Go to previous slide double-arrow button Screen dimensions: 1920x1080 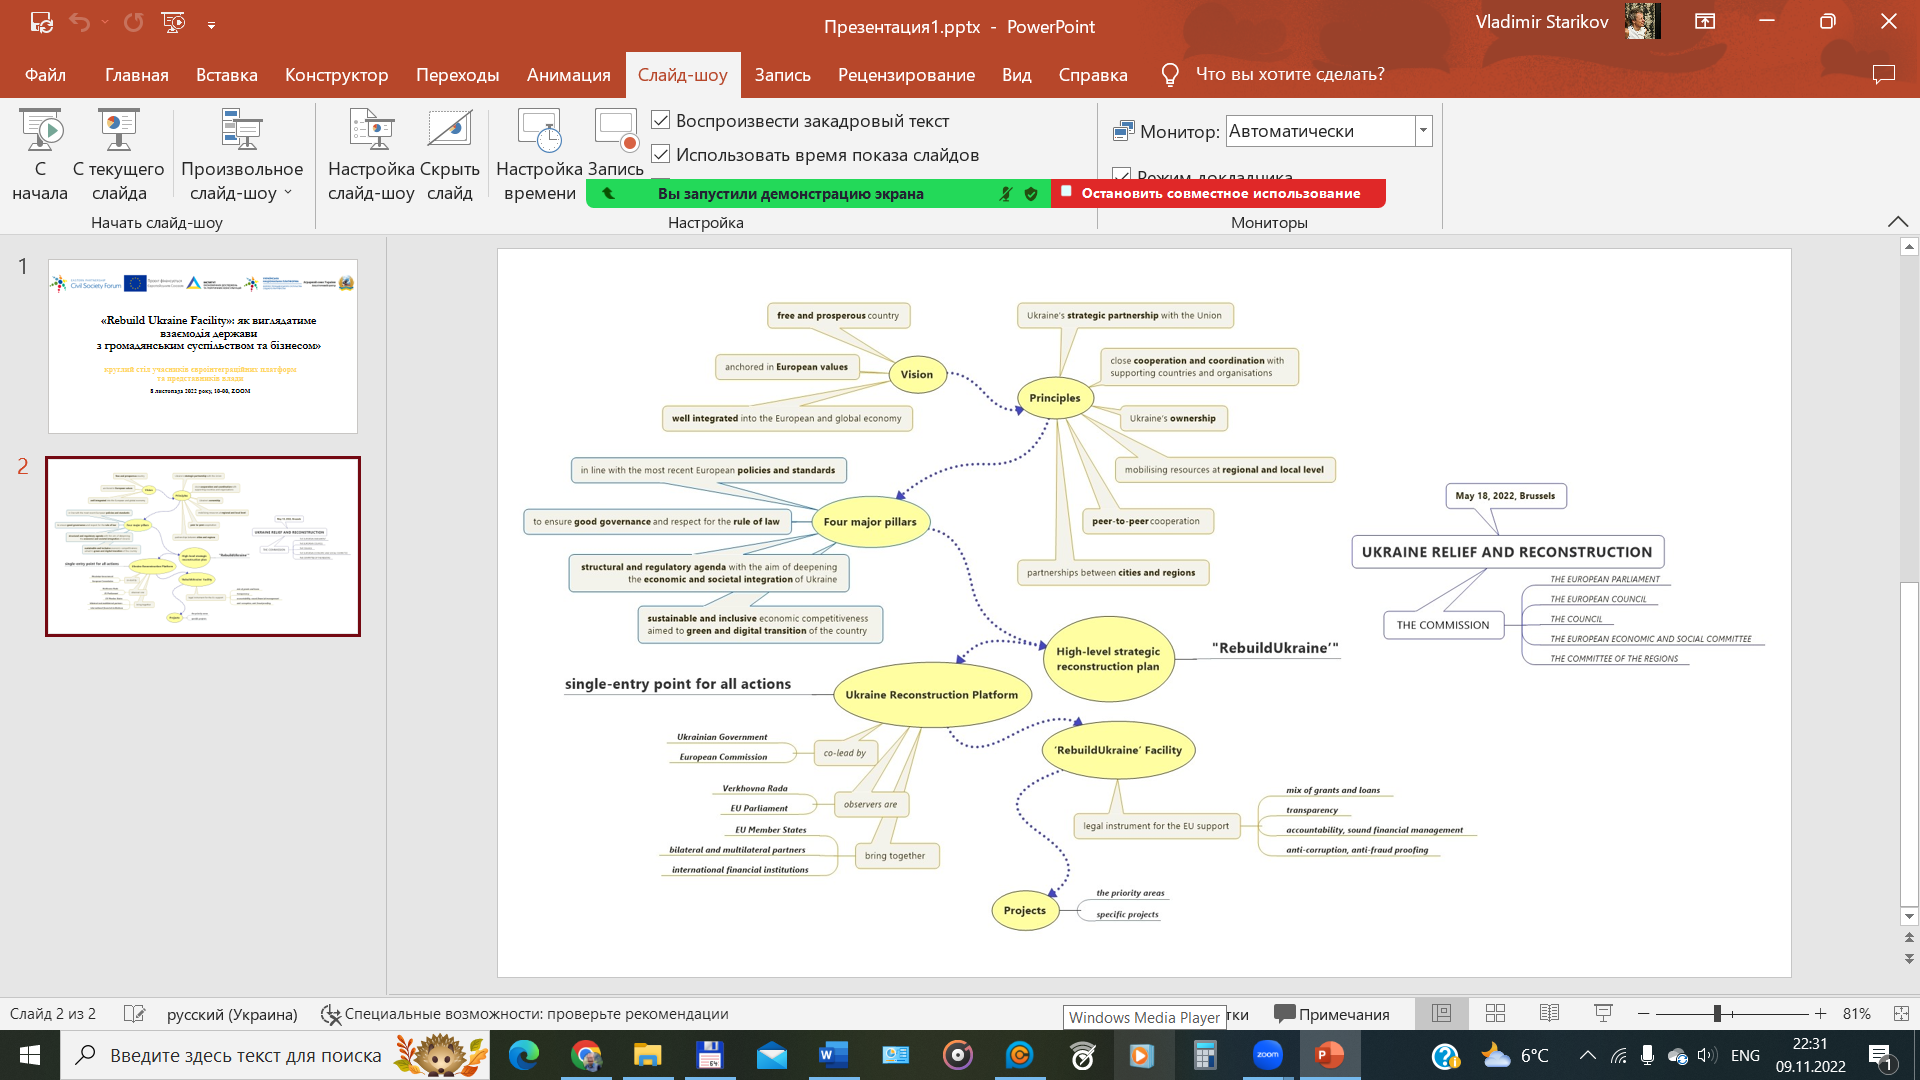(1908, 938)
